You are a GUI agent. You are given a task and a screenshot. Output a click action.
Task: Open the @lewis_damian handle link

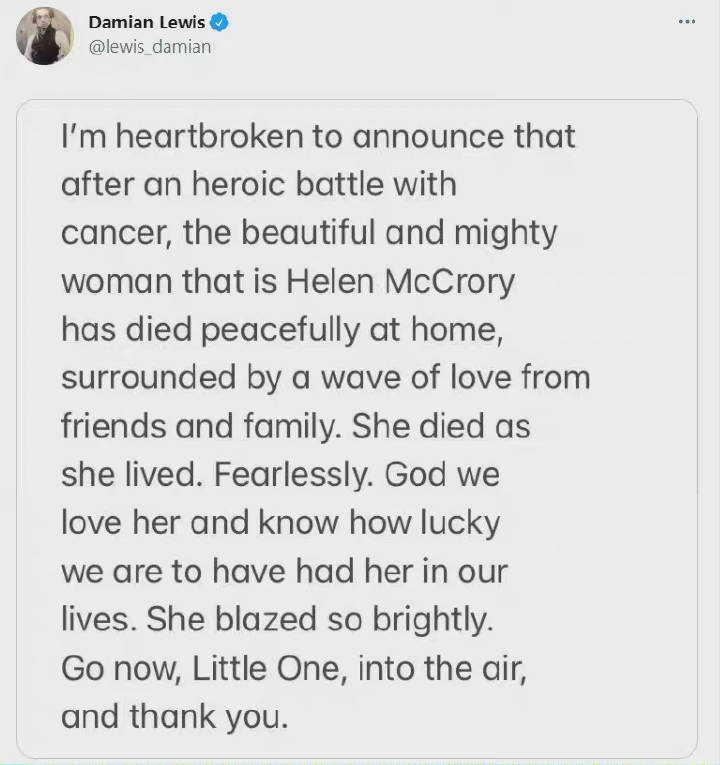pyautogui.click(x=150, y=47)
